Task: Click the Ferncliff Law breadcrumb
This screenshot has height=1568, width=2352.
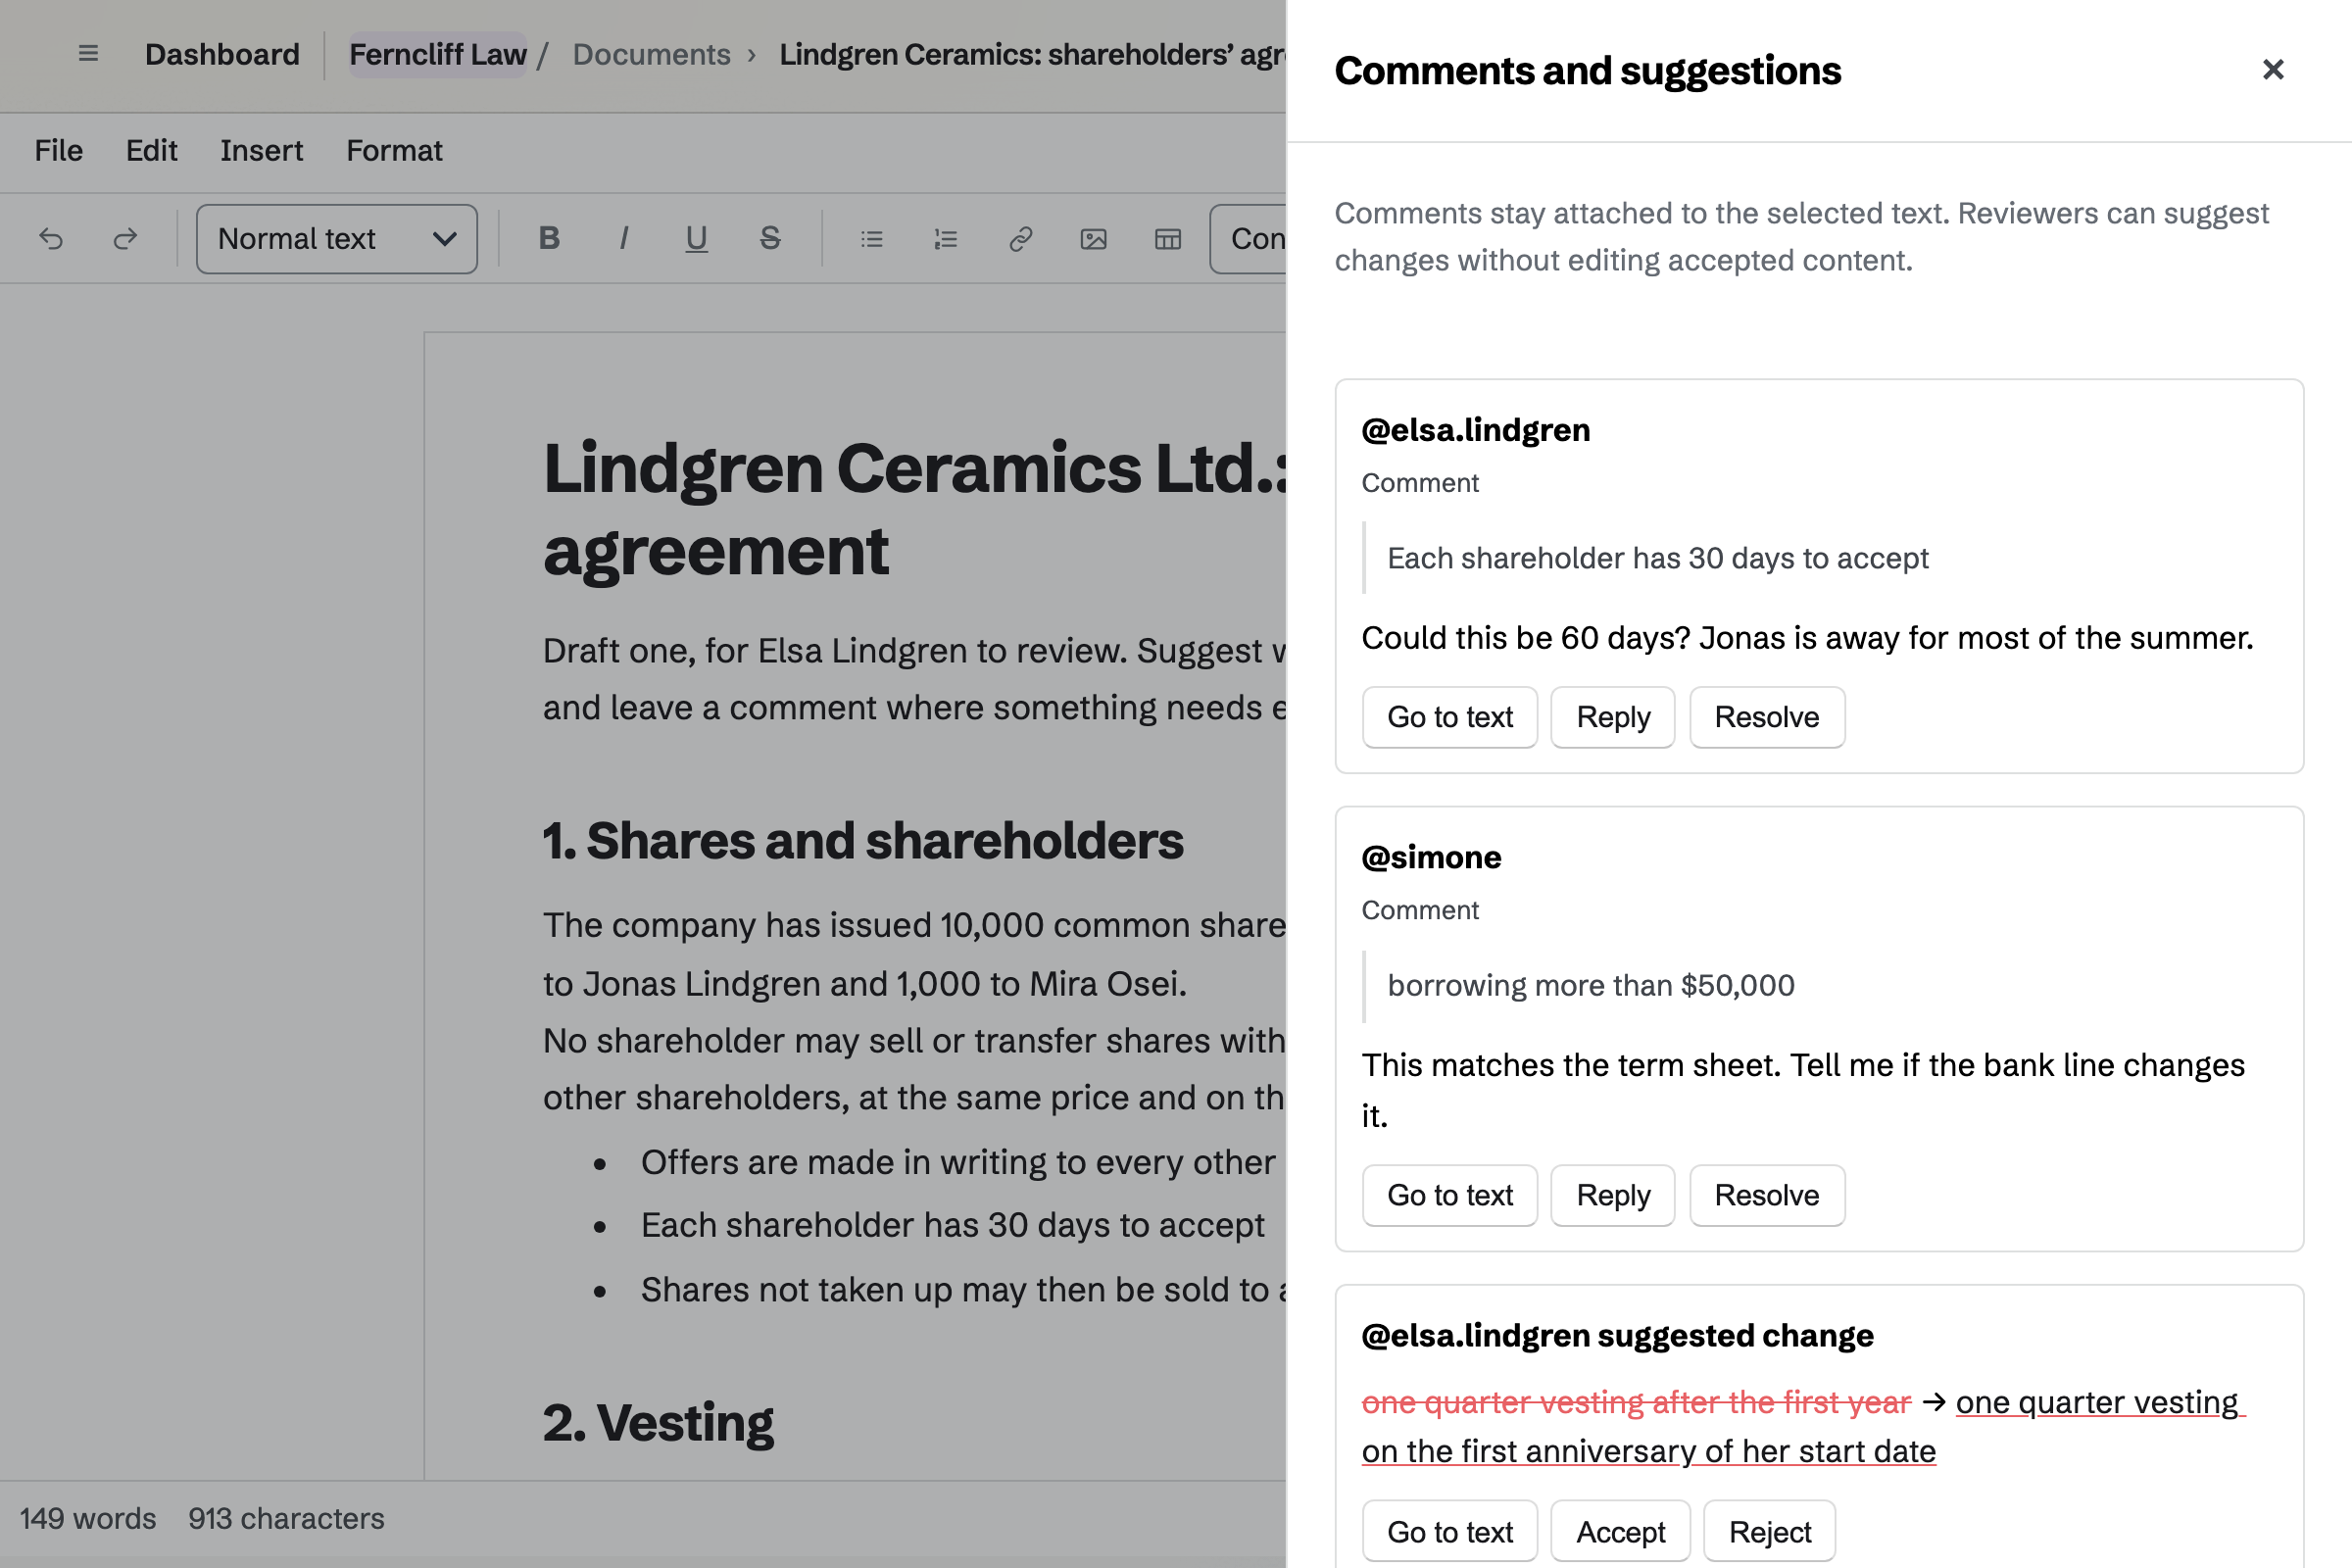Action: coord(438,54)
